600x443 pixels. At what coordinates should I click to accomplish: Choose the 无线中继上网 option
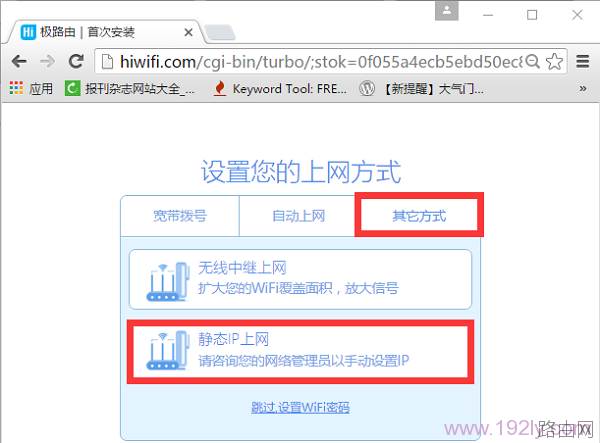[300, 279]
